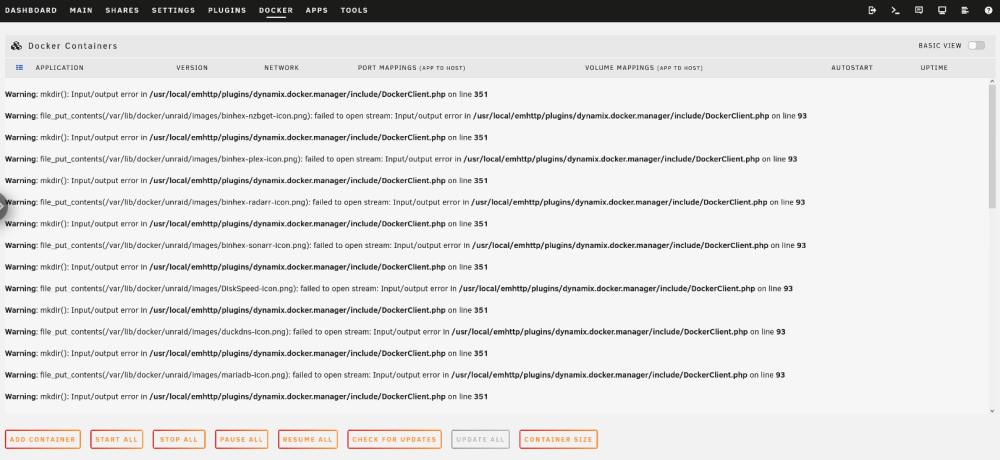Click the scrollbar up arrow
This screenshot has width=1000, height=460.
coord(992,82)
